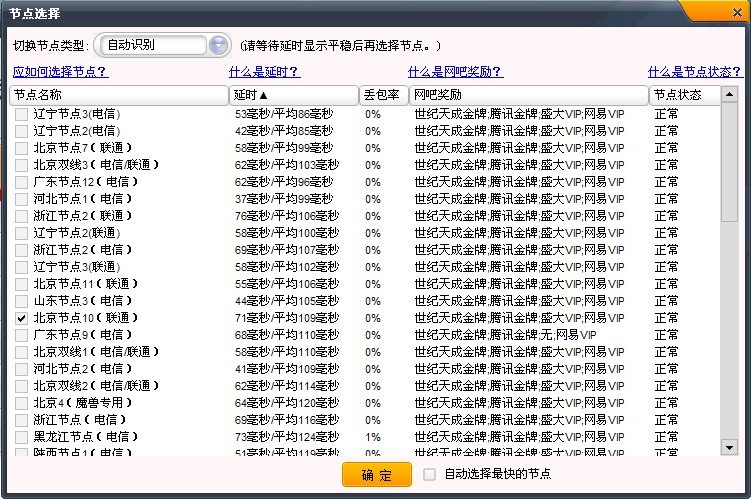751x500 pixels.
Task: Uncheck the 北京节点10(联通) checkbox
Action: (x=21, y=318)
